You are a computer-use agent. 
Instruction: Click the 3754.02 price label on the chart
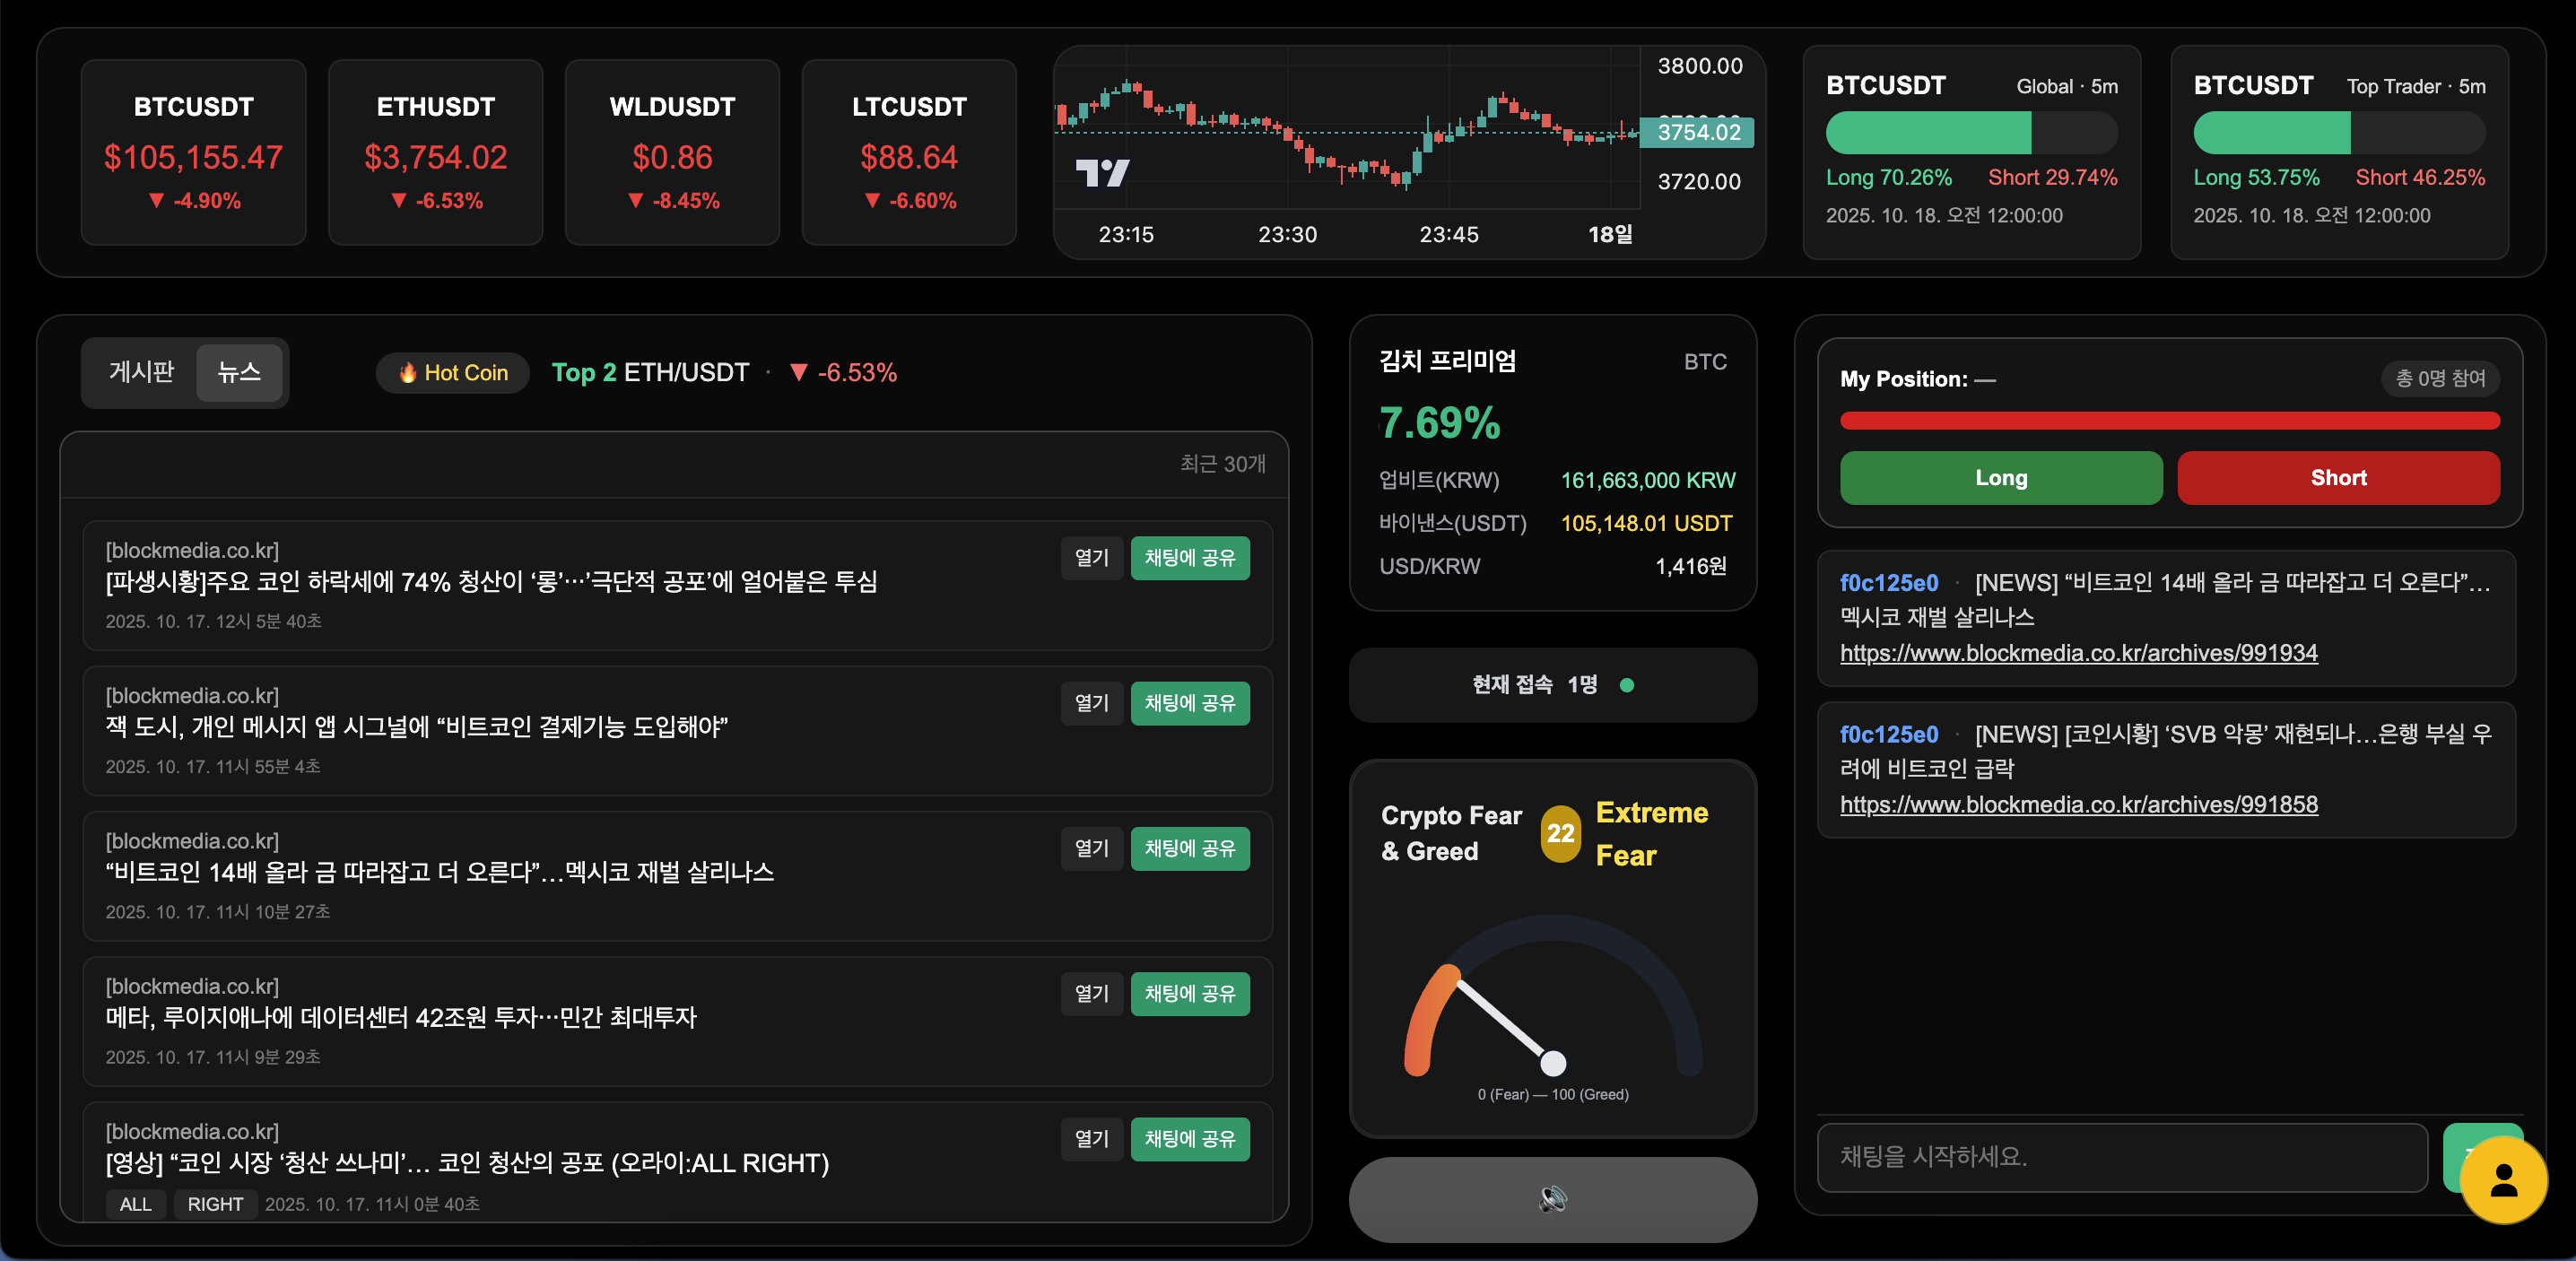tap(1698, 133)
